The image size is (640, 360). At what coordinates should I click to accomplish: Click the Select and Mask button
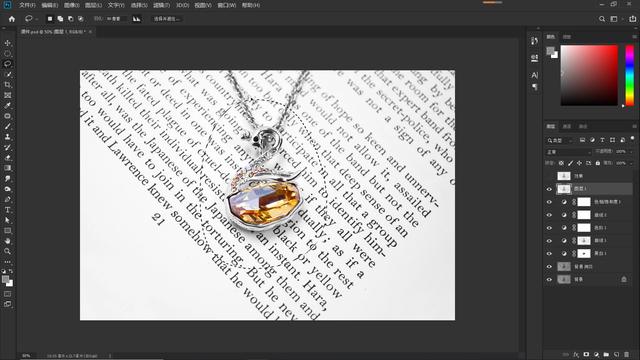click(167, 19)
